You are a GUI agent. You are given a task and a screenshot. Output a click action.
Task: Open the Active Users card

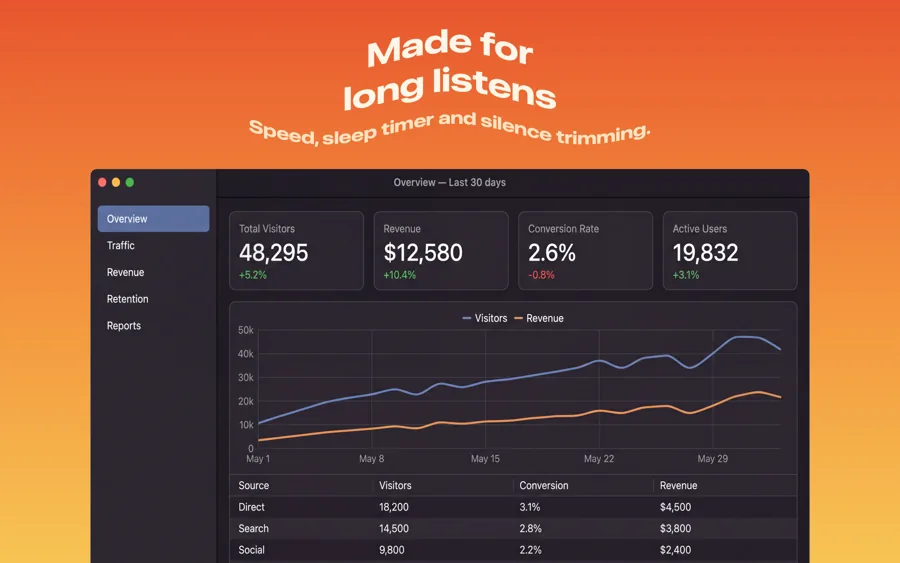coord(730,251)
